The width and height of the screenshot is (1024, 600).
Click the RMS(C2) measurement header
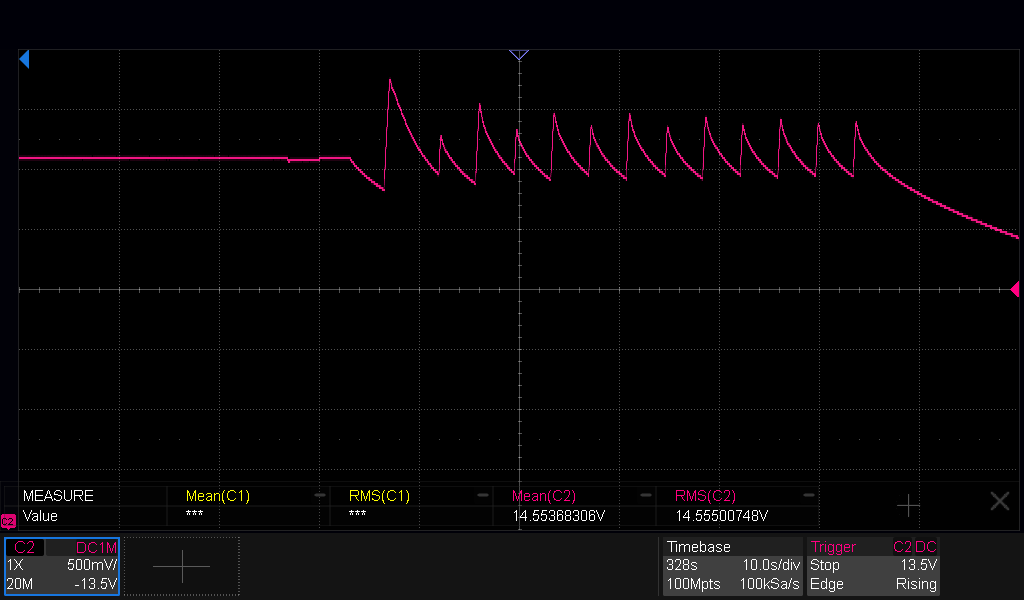point(705,496)
